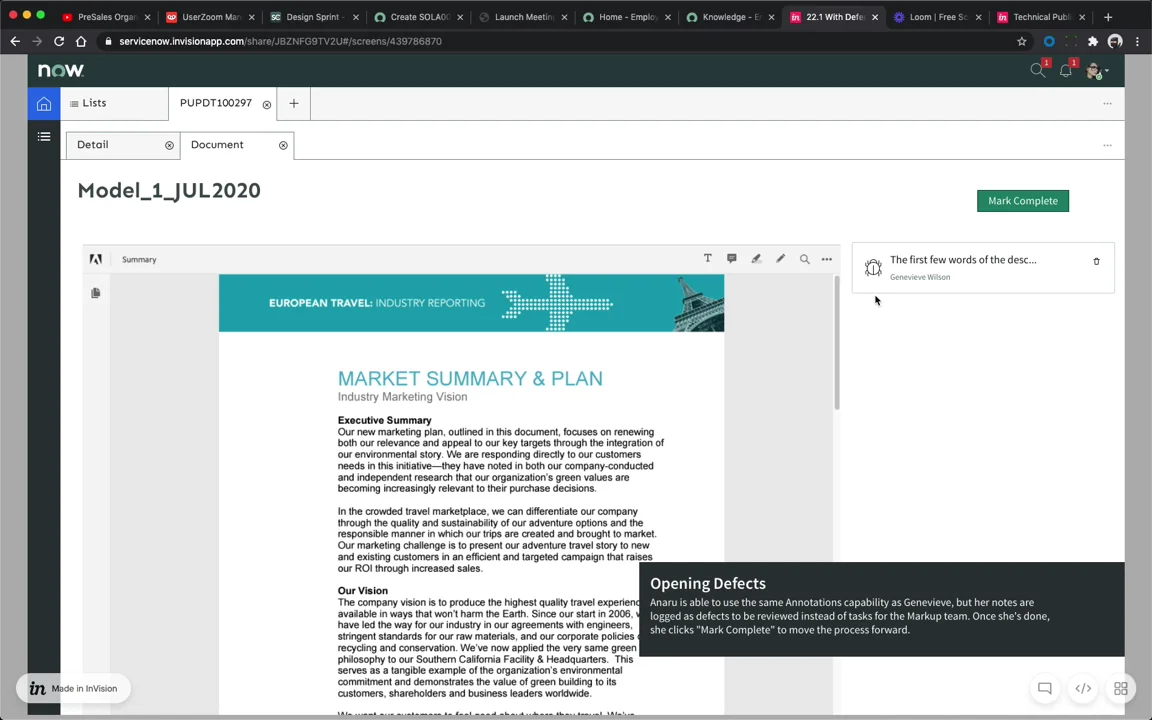1152x720 pixels.
Task: Switch to Design Sprint browser tab
Action: 314,17
